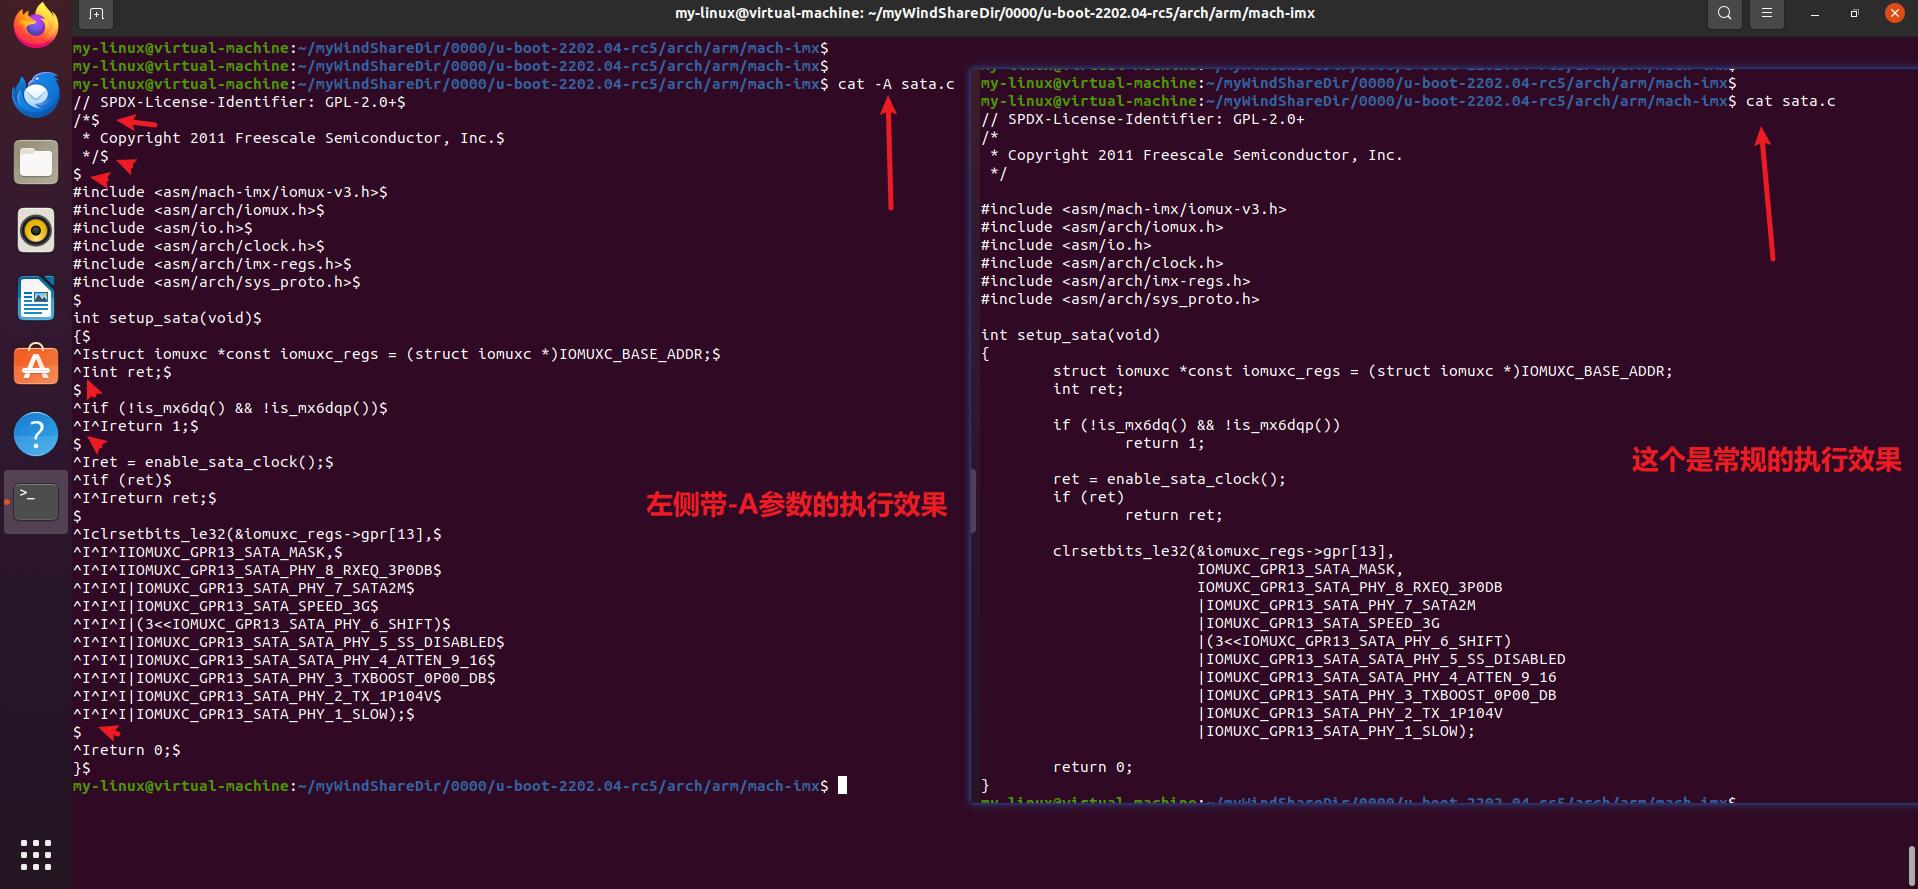Viewport: 1918px width, 889px height.
Task: Click the terminal window title text
Action: pos(995,13)
